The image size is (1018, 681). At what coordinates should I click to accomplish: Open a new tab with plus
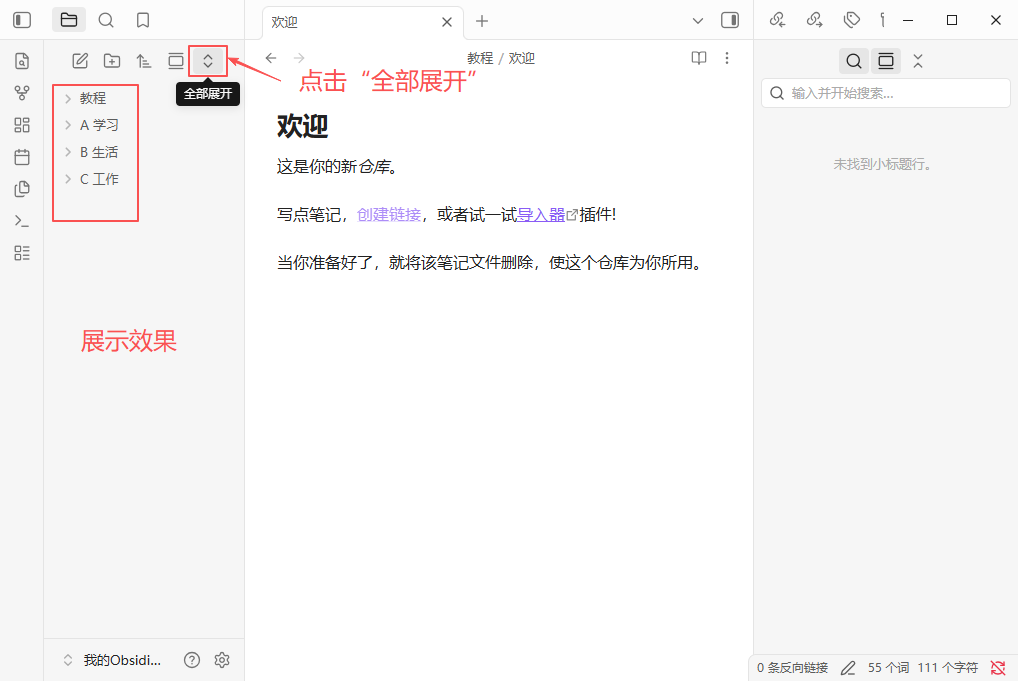click(482, 21)
